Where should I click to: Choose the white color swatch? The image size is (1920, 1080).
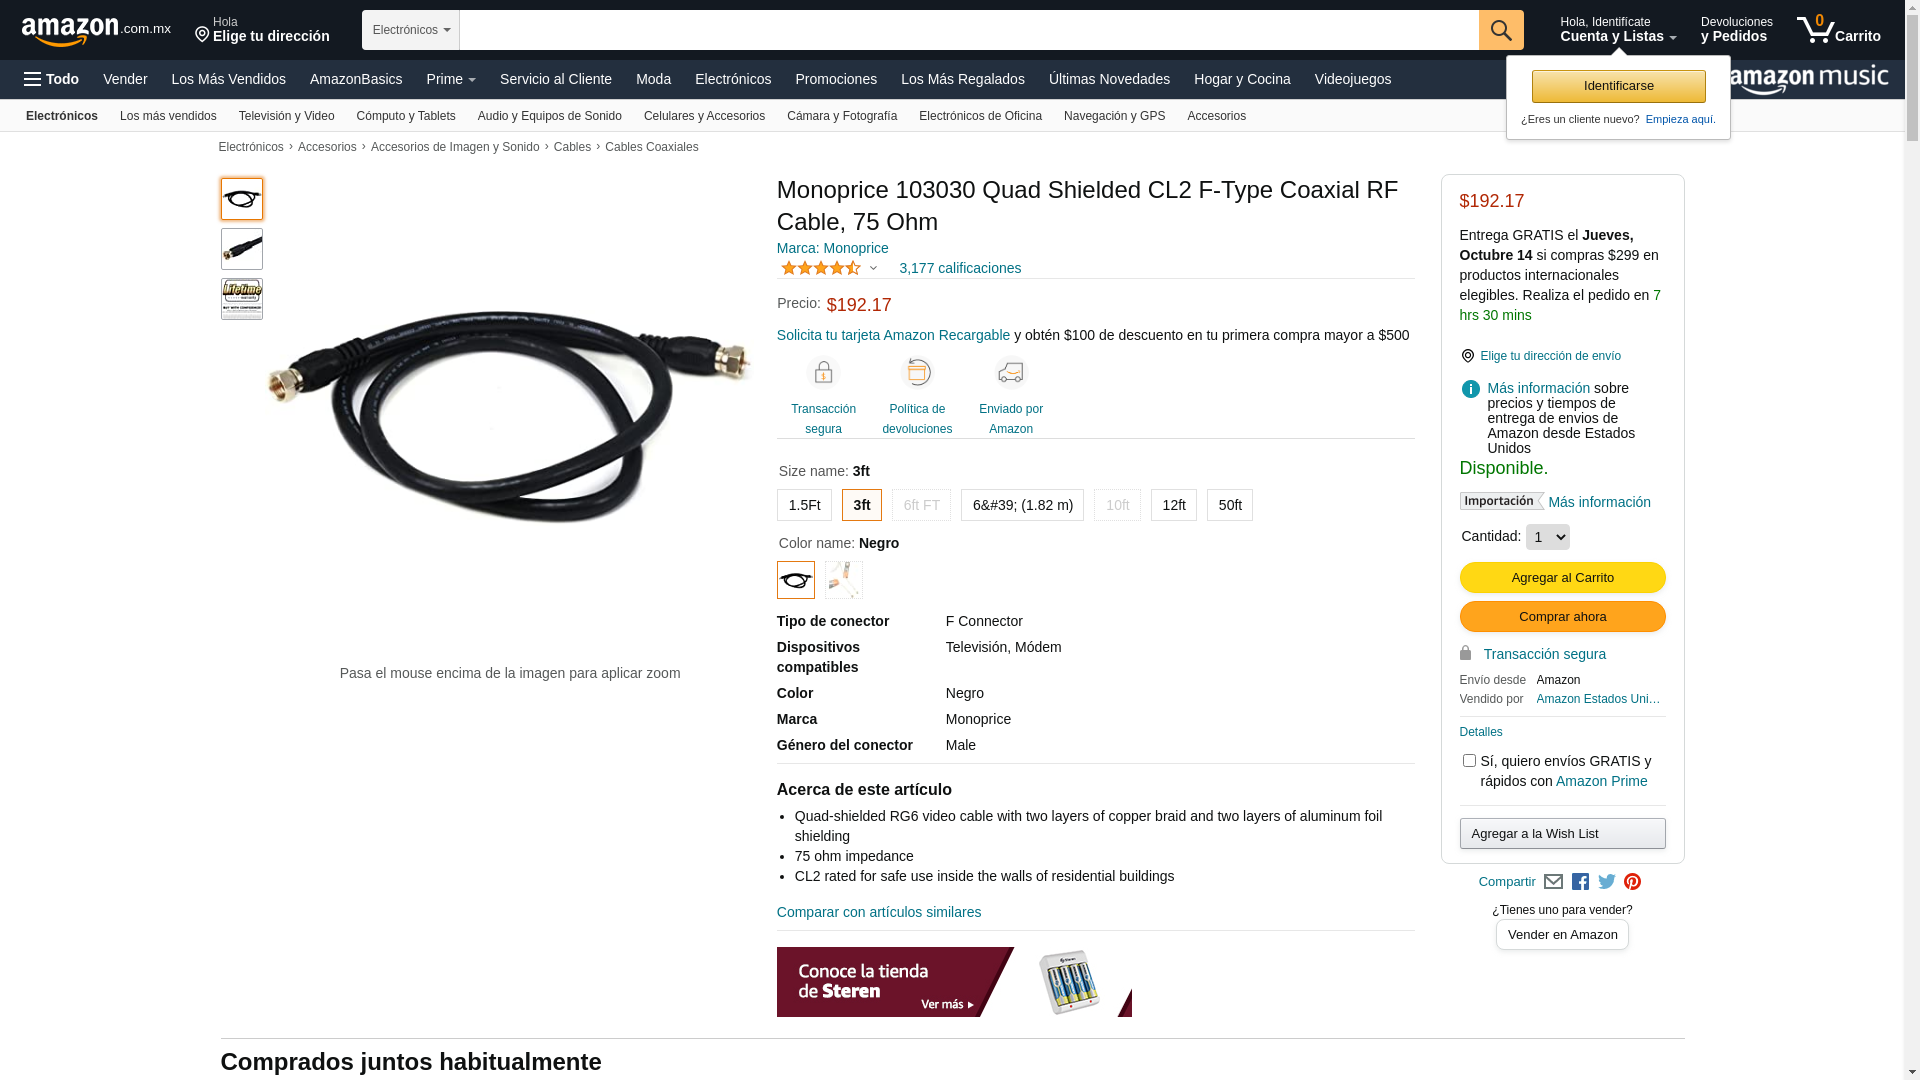click(x=844, y=580)
